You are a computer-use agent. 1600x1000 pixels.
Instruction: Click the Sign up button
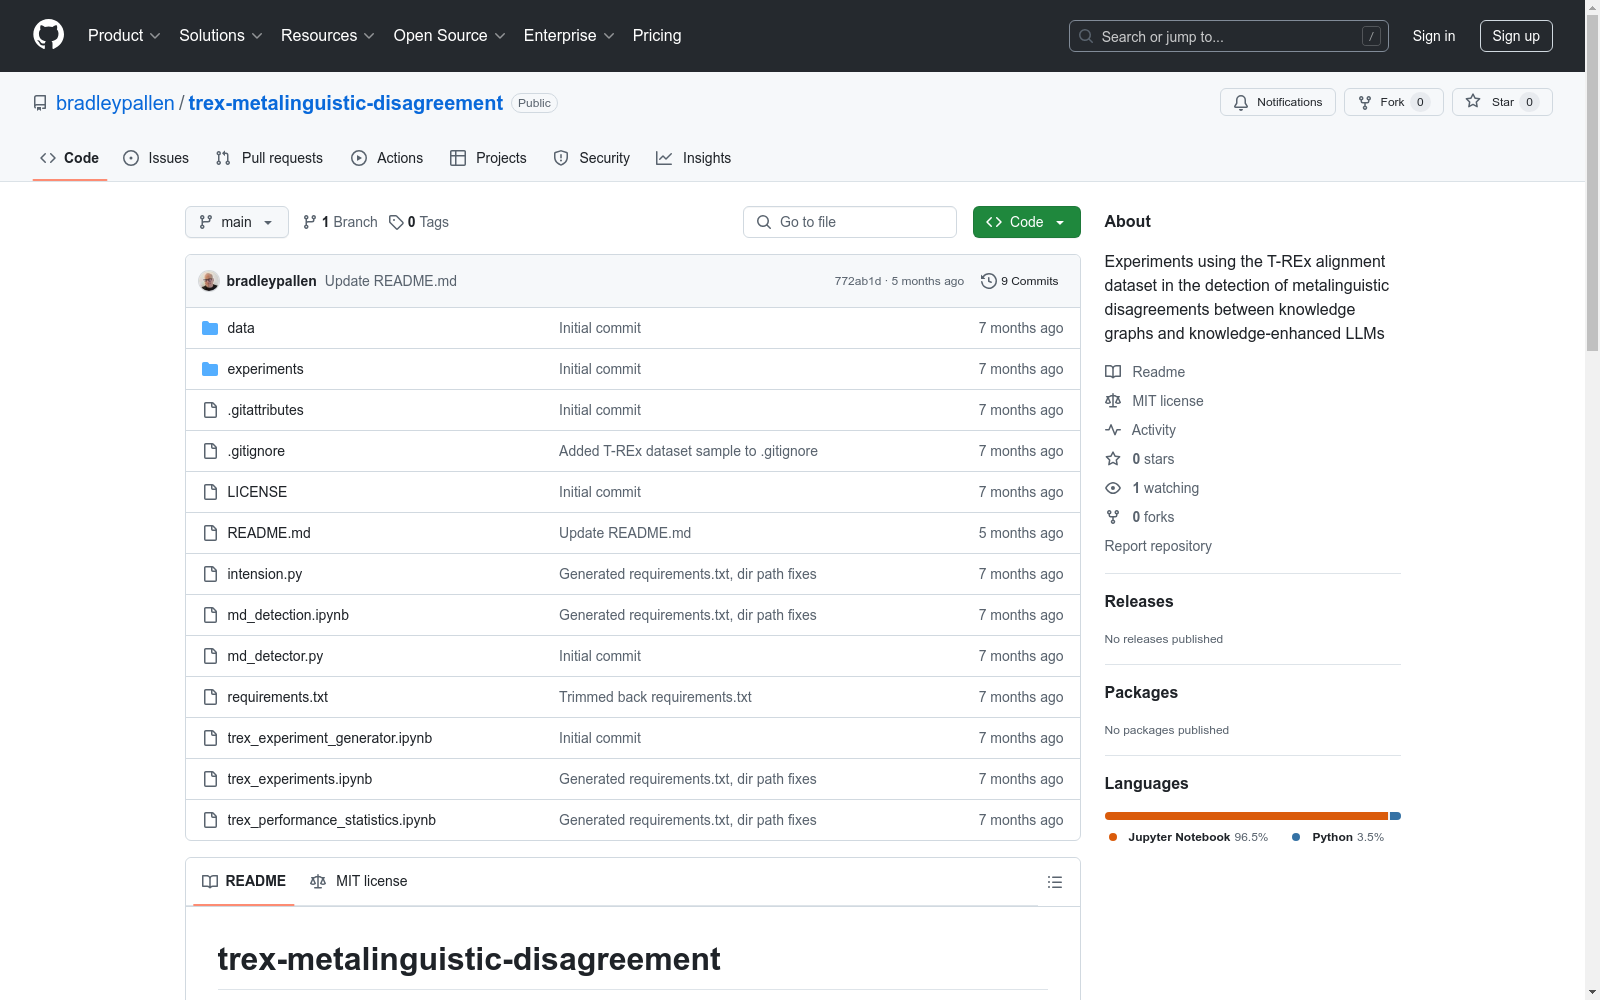click(1516, 36)
